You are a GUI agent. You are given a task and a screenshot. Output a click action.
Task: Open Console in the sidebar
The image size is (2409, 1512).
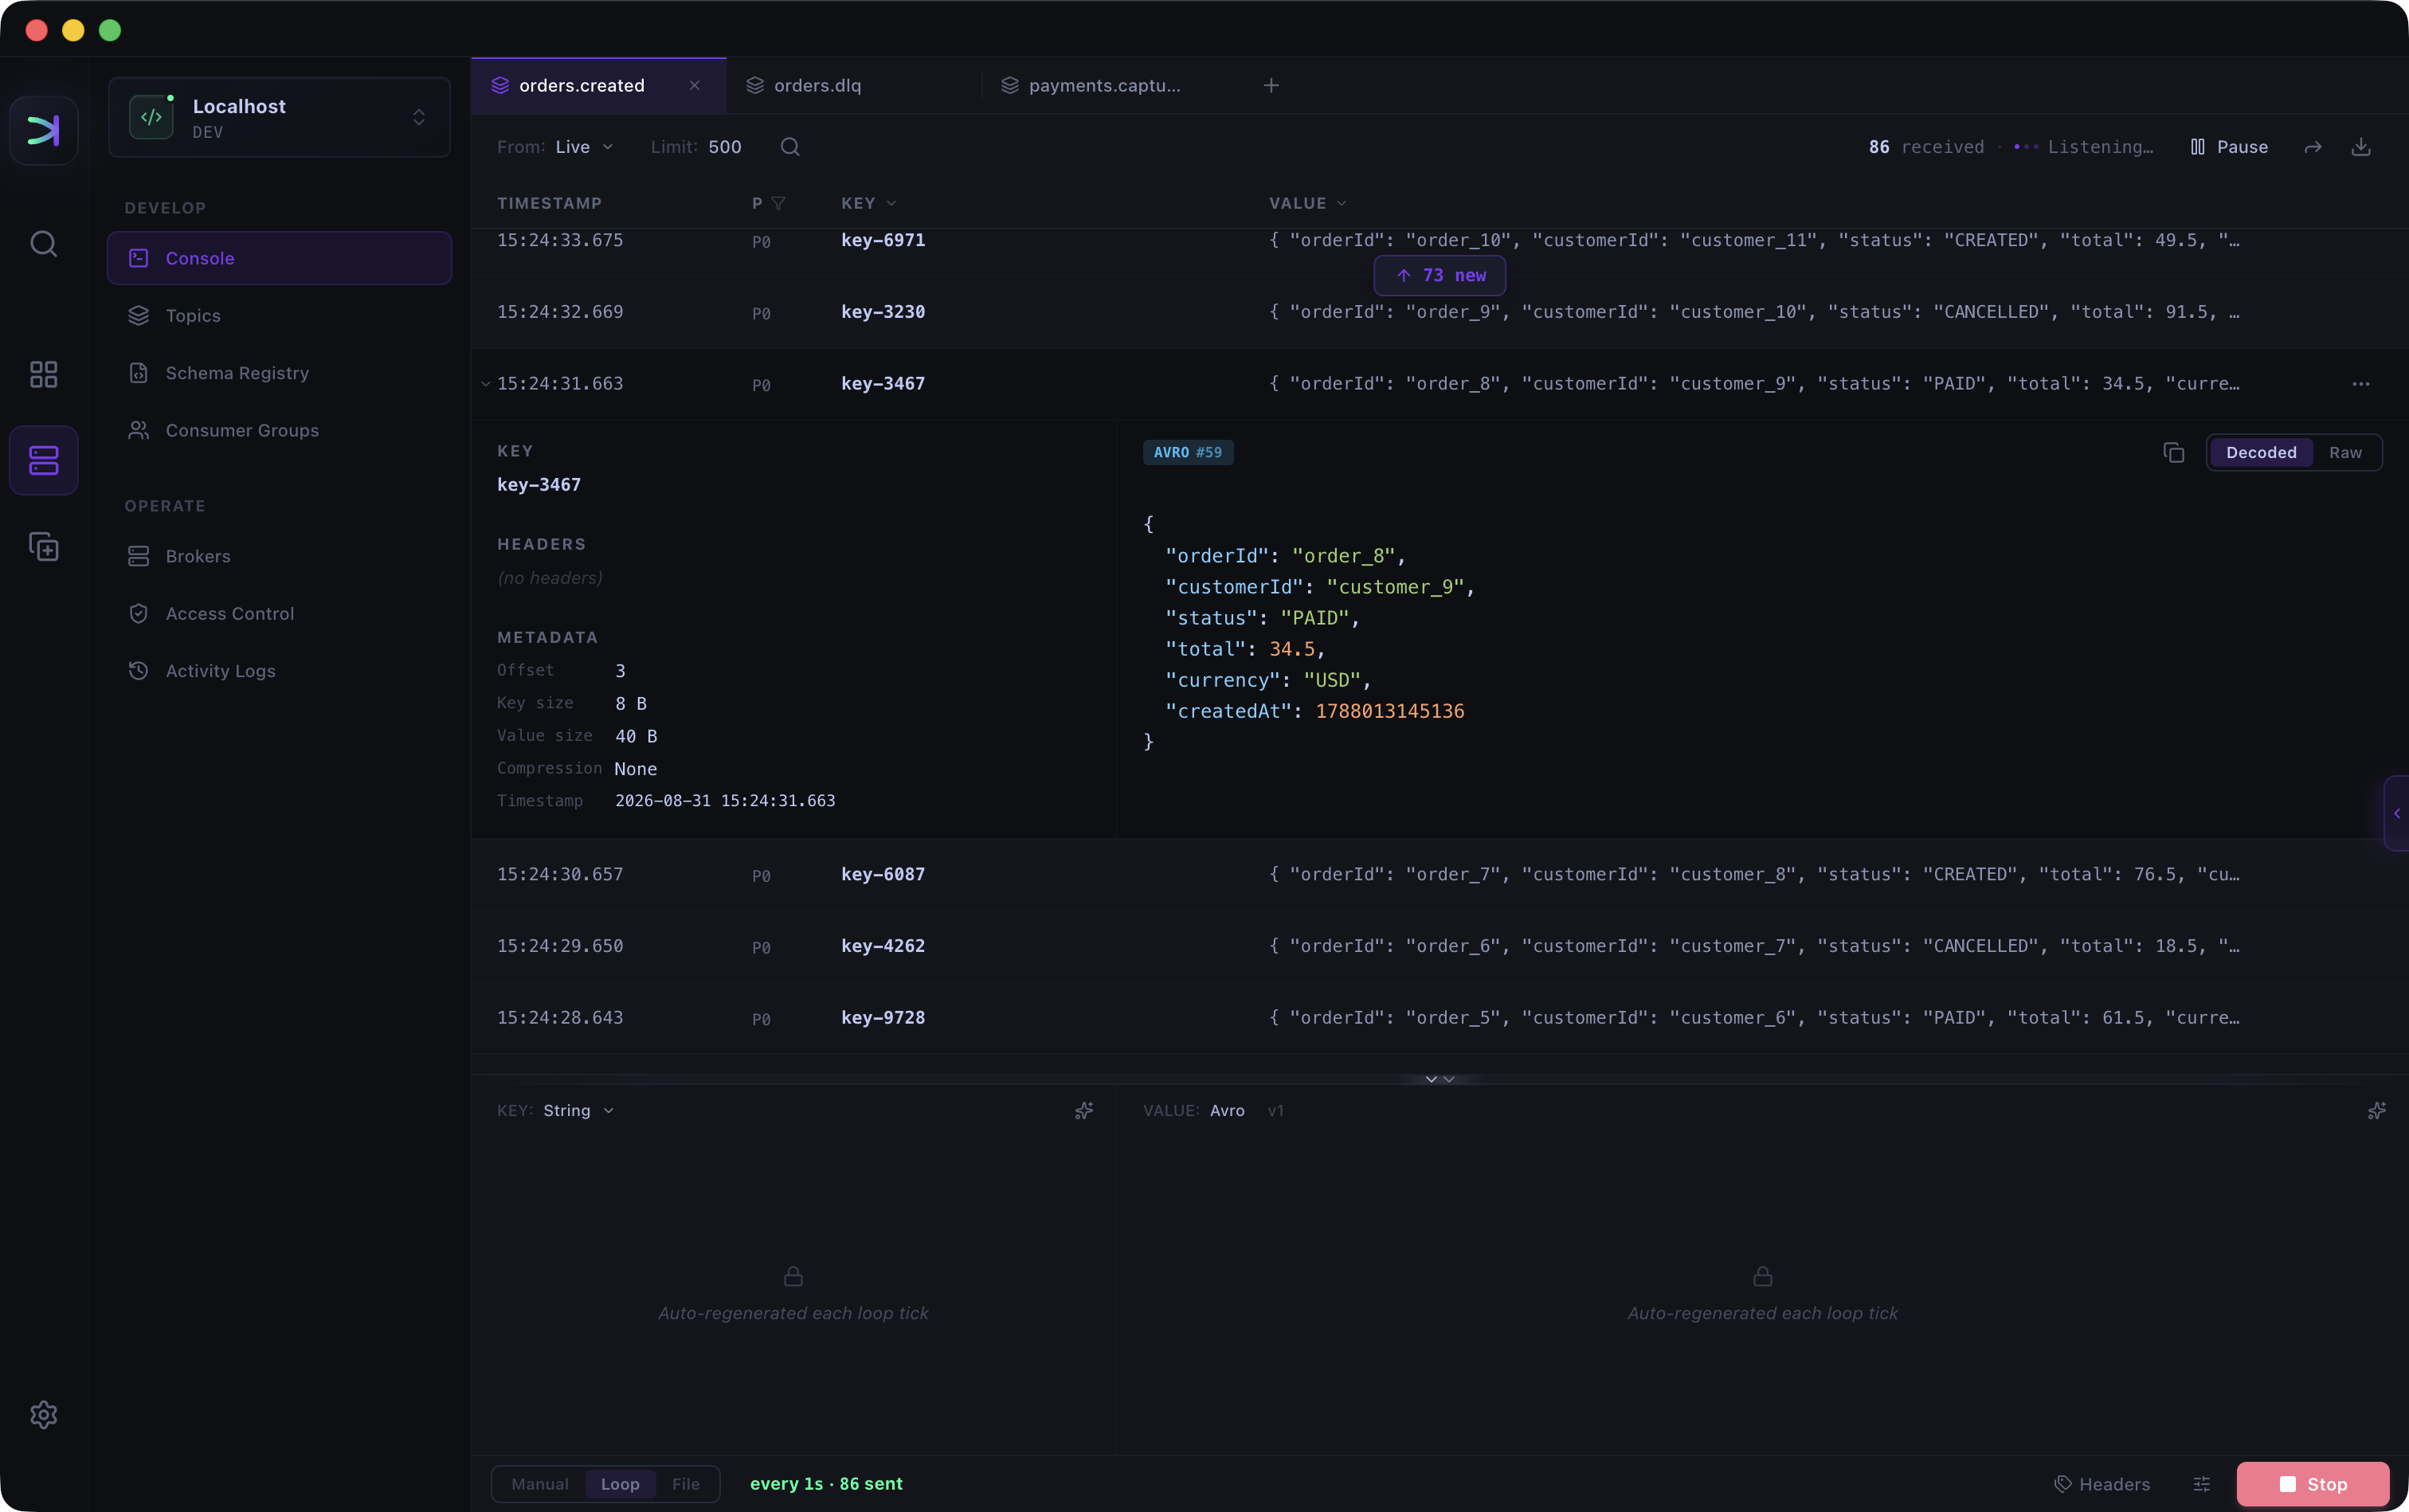279,258
